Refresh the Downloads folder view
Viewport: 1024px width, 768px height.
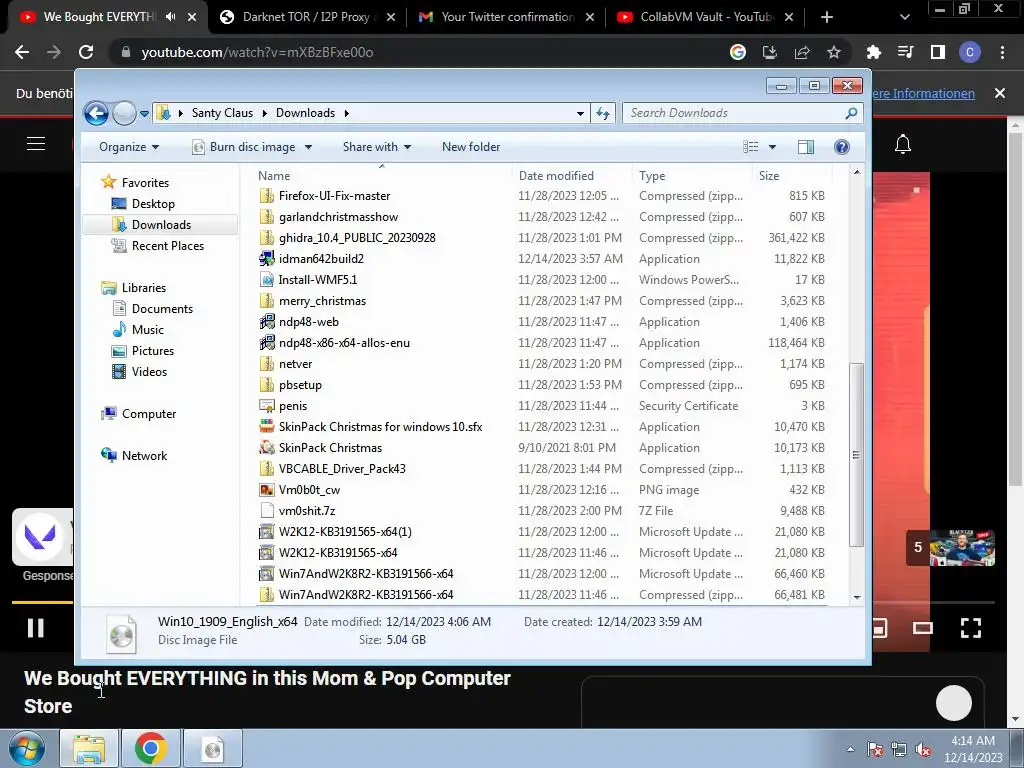(x=603, y=114)
